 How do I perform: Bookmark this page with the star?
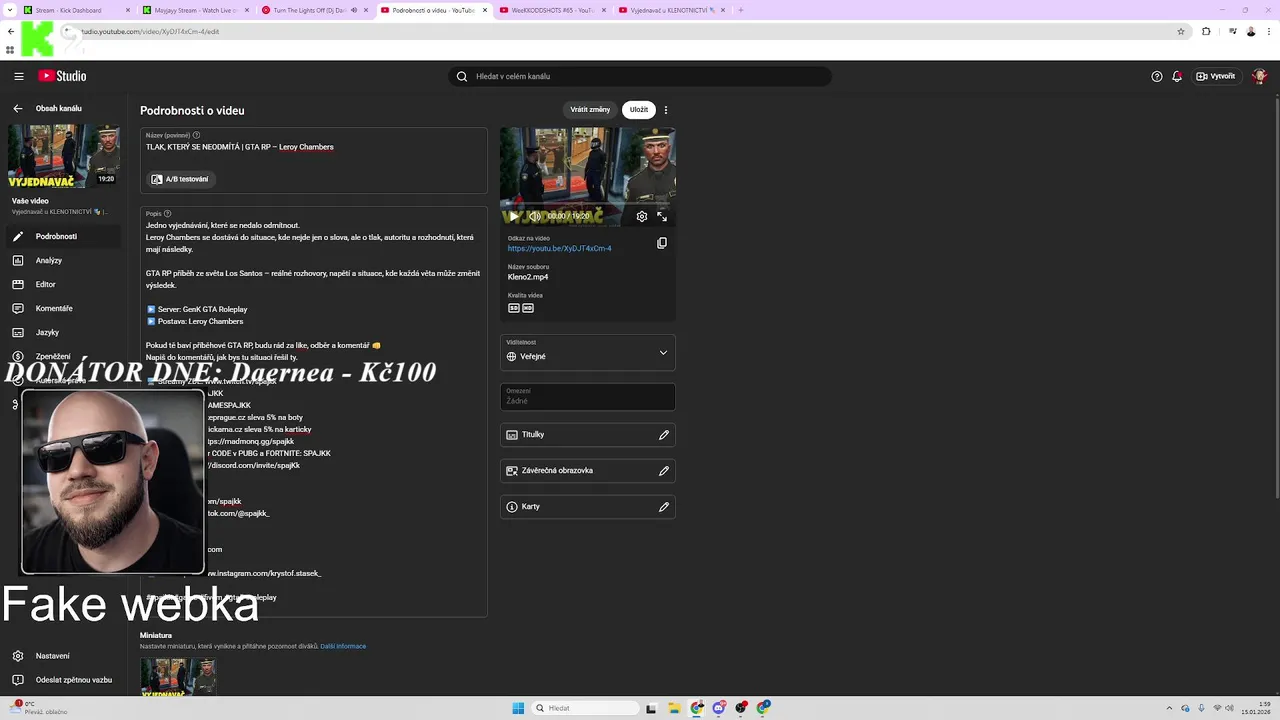click(x=1181, y=31)
